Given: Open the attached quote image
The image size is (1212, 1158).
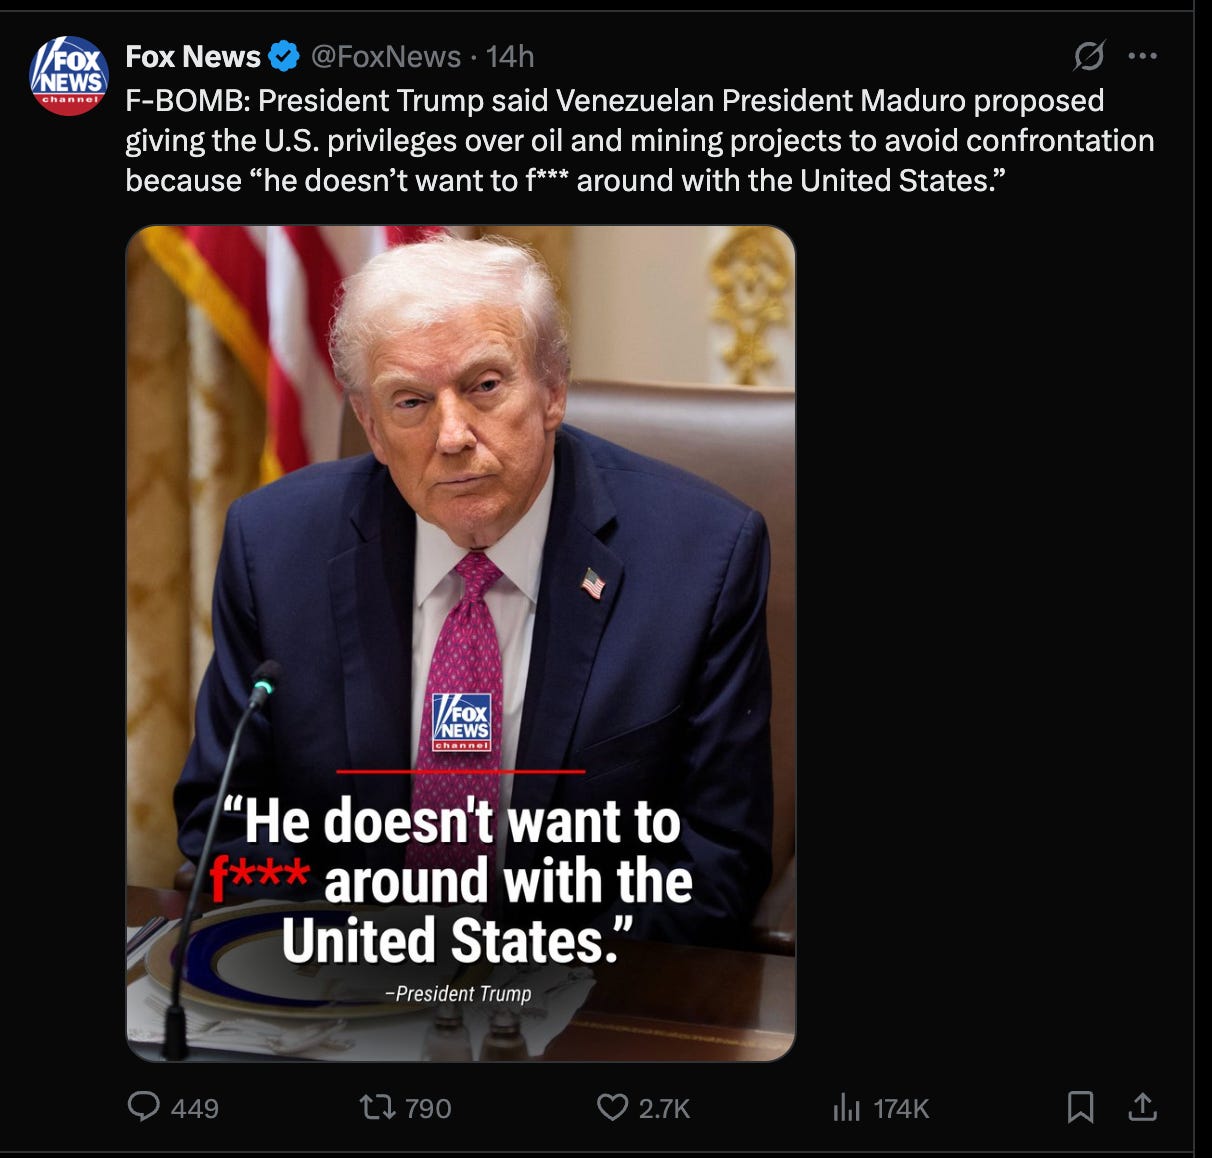Looking at the screenshot, I should pyautogui.click(x=461, y=643).
